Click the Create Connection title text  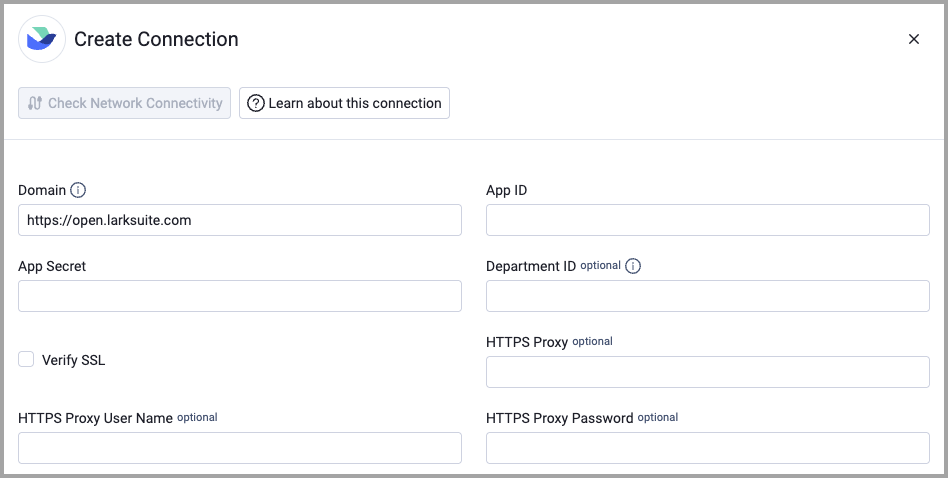156,39
